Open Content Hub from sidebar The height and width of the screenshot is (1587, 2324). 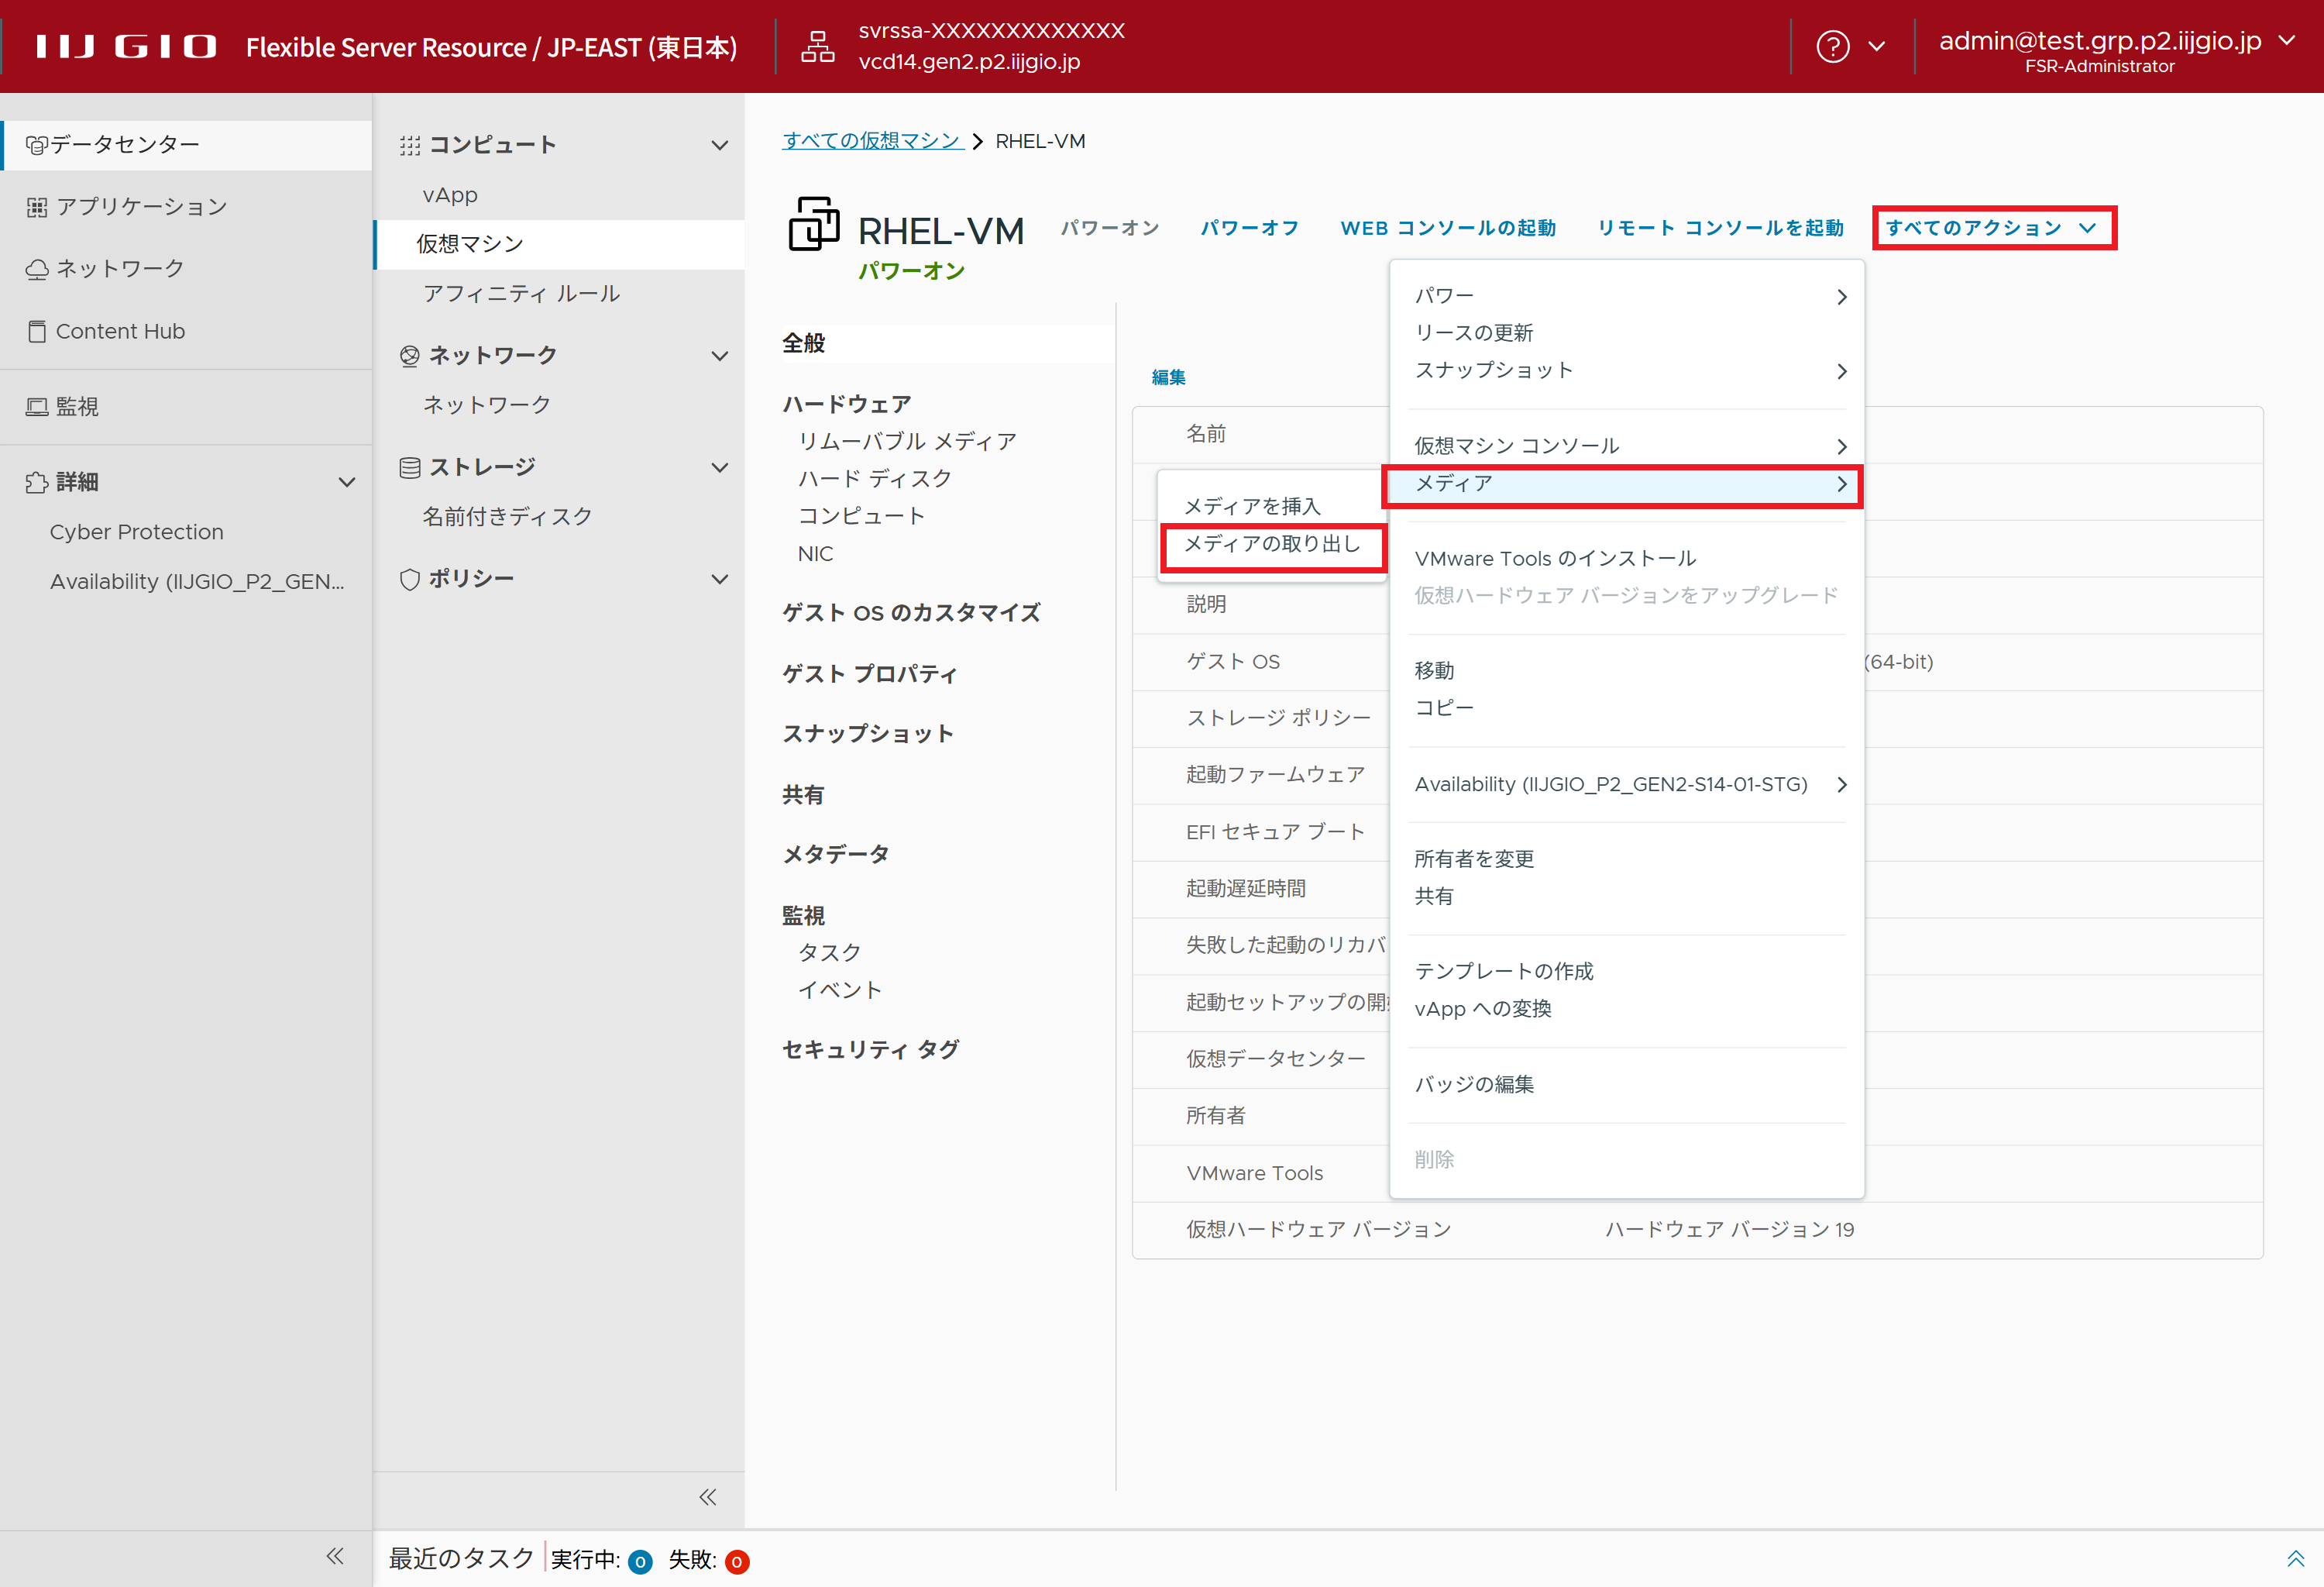[120, 331]
